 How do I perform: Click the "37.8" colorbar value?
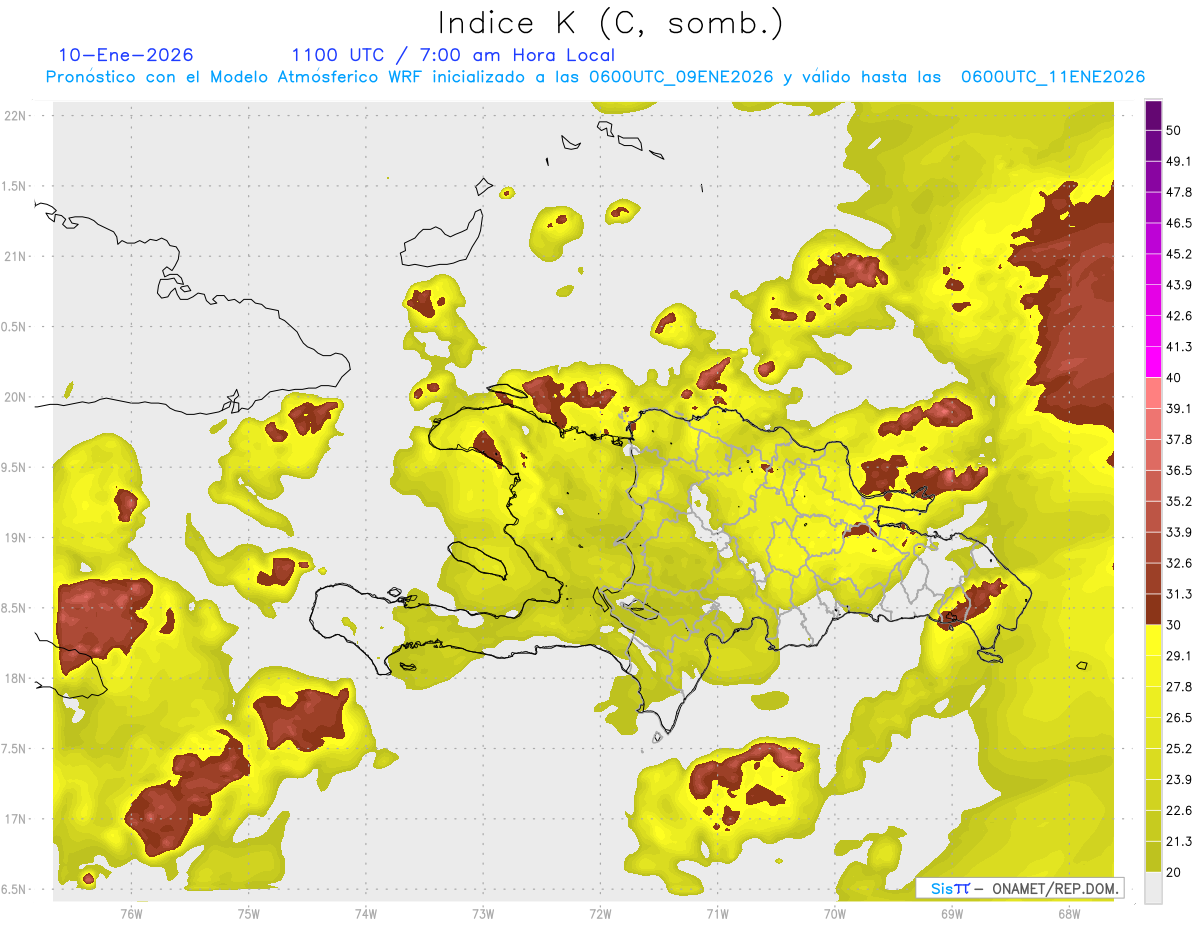(1179, 439)
